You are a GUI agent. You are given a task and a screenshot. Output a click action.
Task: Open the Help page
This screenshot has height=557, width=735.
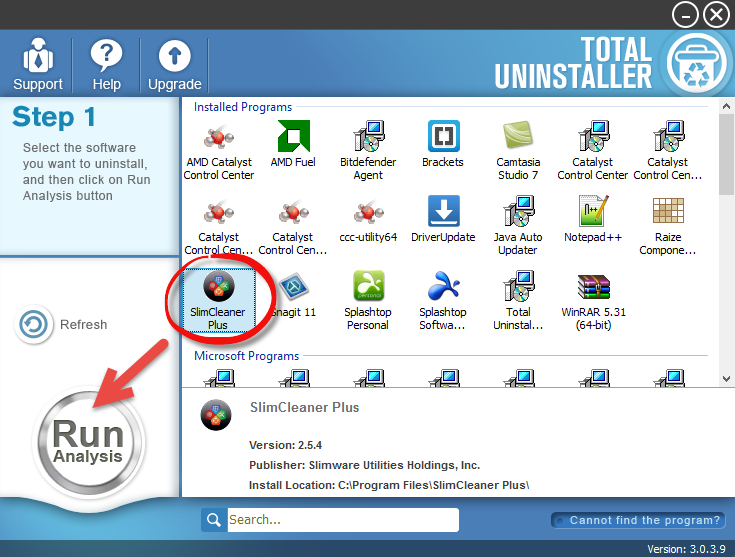click(106, 64)
